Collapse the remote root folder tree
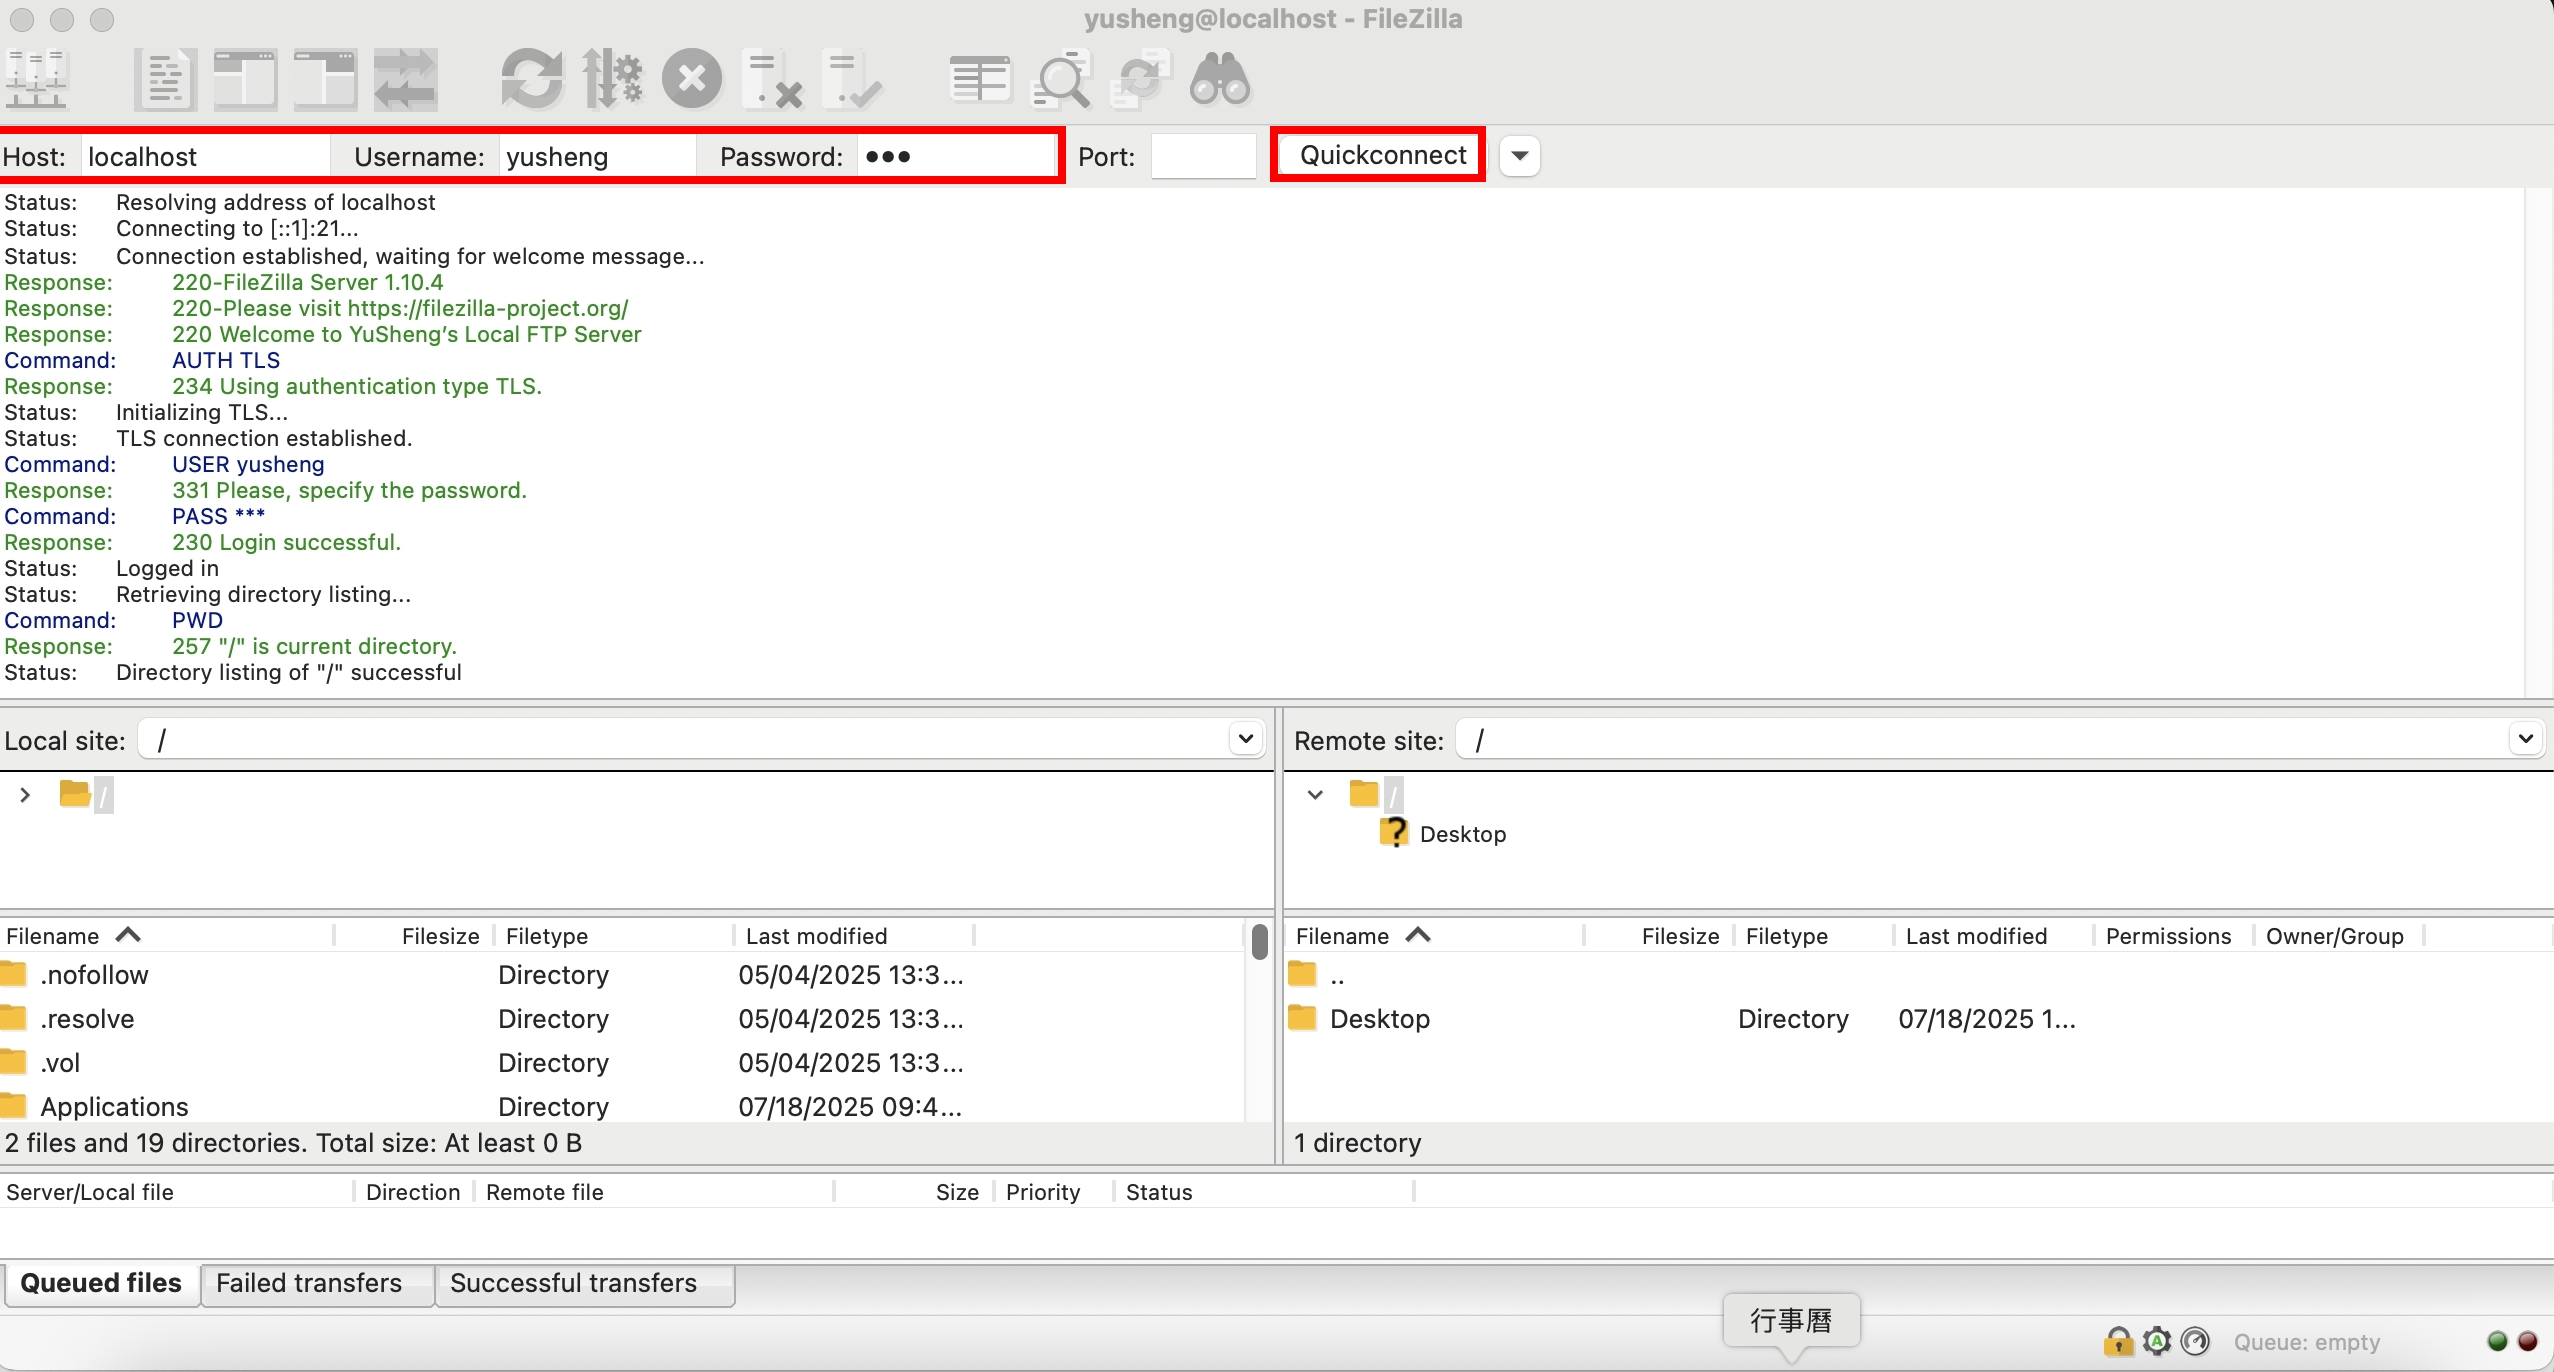2554x1372 pixels. click(1315, 795)
